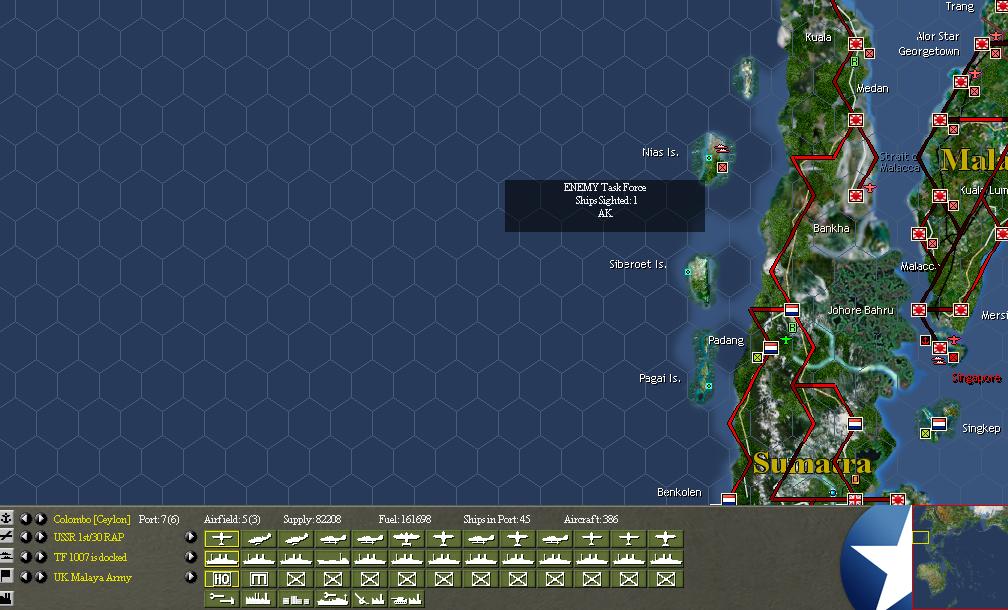
Task: Click the Colombo [Ceylon] base name
Action: pyautogui.click(x=91, y=518)
